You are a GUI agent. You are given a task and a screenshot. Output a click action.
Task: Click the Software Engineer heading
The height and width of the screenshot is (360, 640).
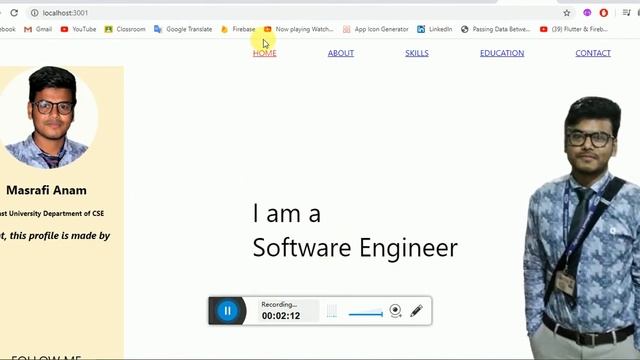355,247
